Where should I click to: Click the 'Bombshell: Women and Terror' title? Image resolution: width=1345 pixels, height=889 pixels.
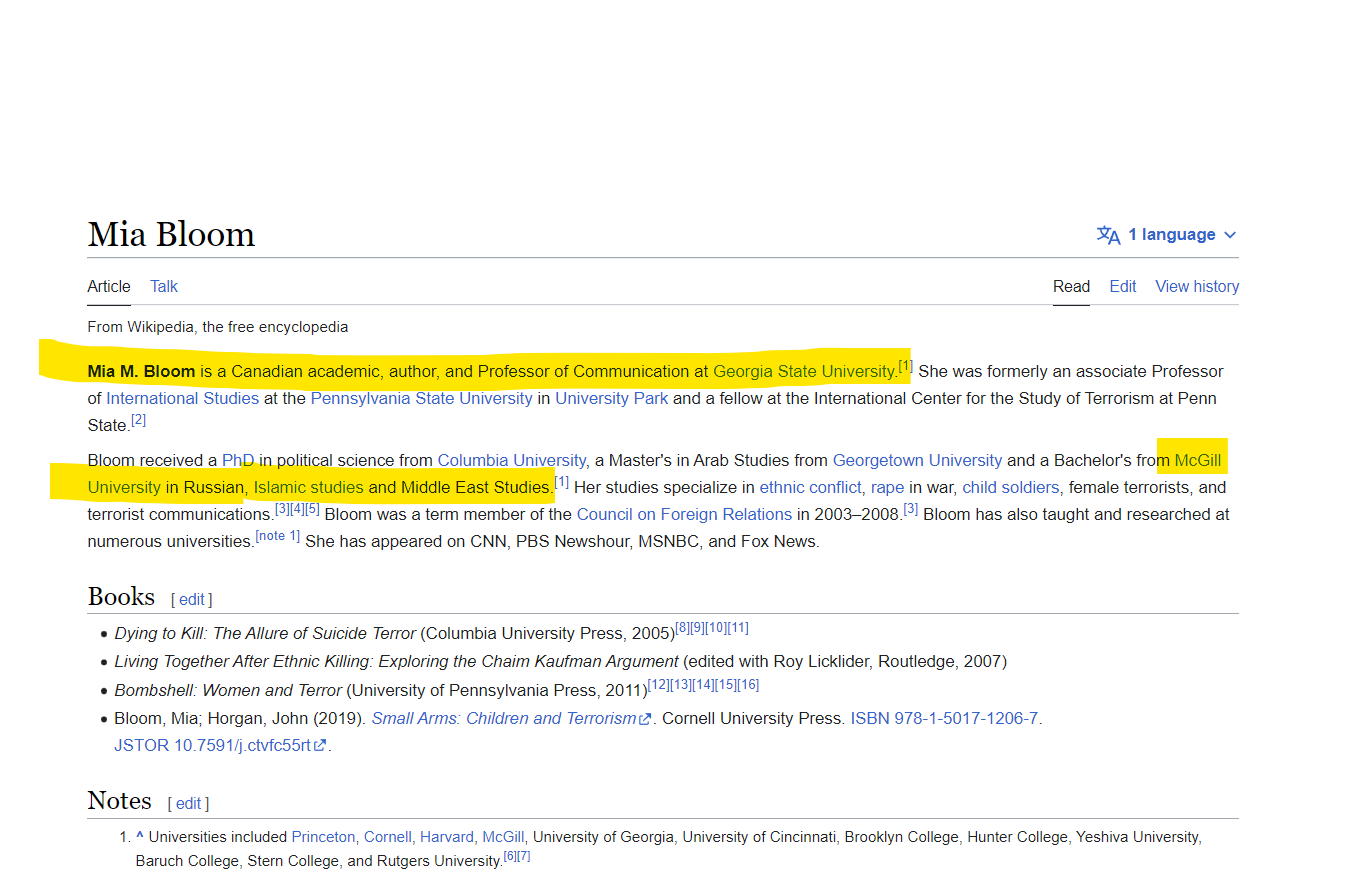228,690
